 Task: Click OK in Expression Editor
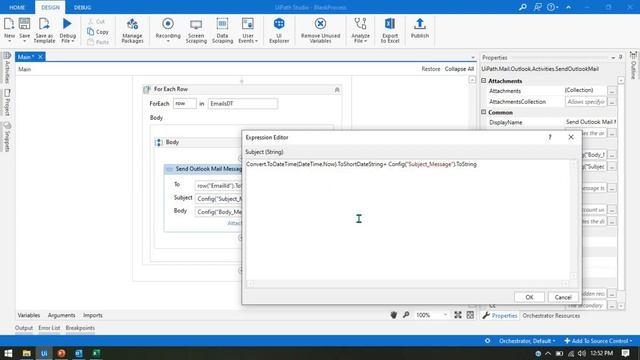(529, 297)
